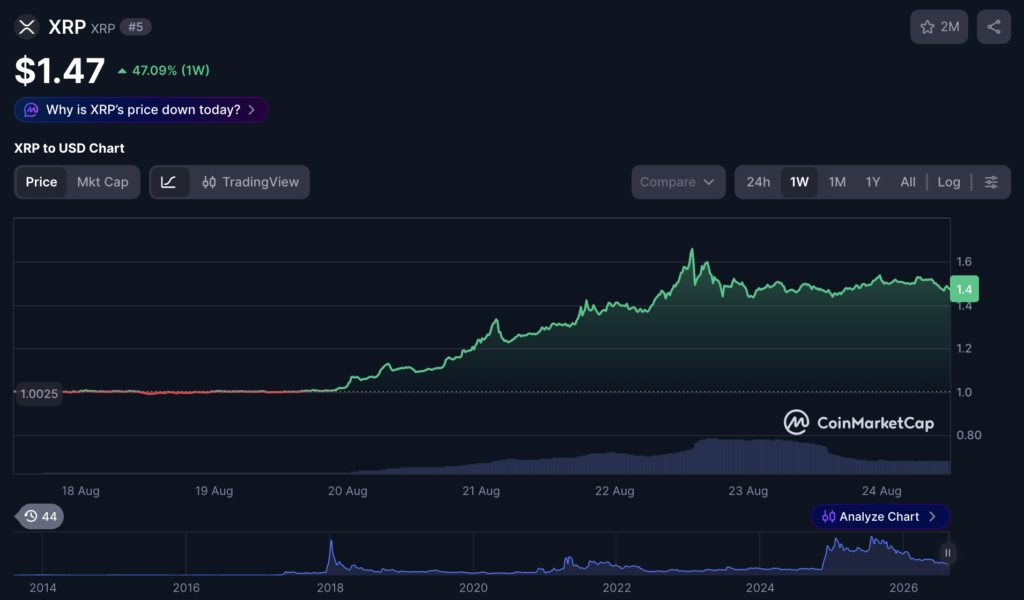This screenshot has height=600, width=1024.
Task: Open the share icon button
Action: coord(993,27)
